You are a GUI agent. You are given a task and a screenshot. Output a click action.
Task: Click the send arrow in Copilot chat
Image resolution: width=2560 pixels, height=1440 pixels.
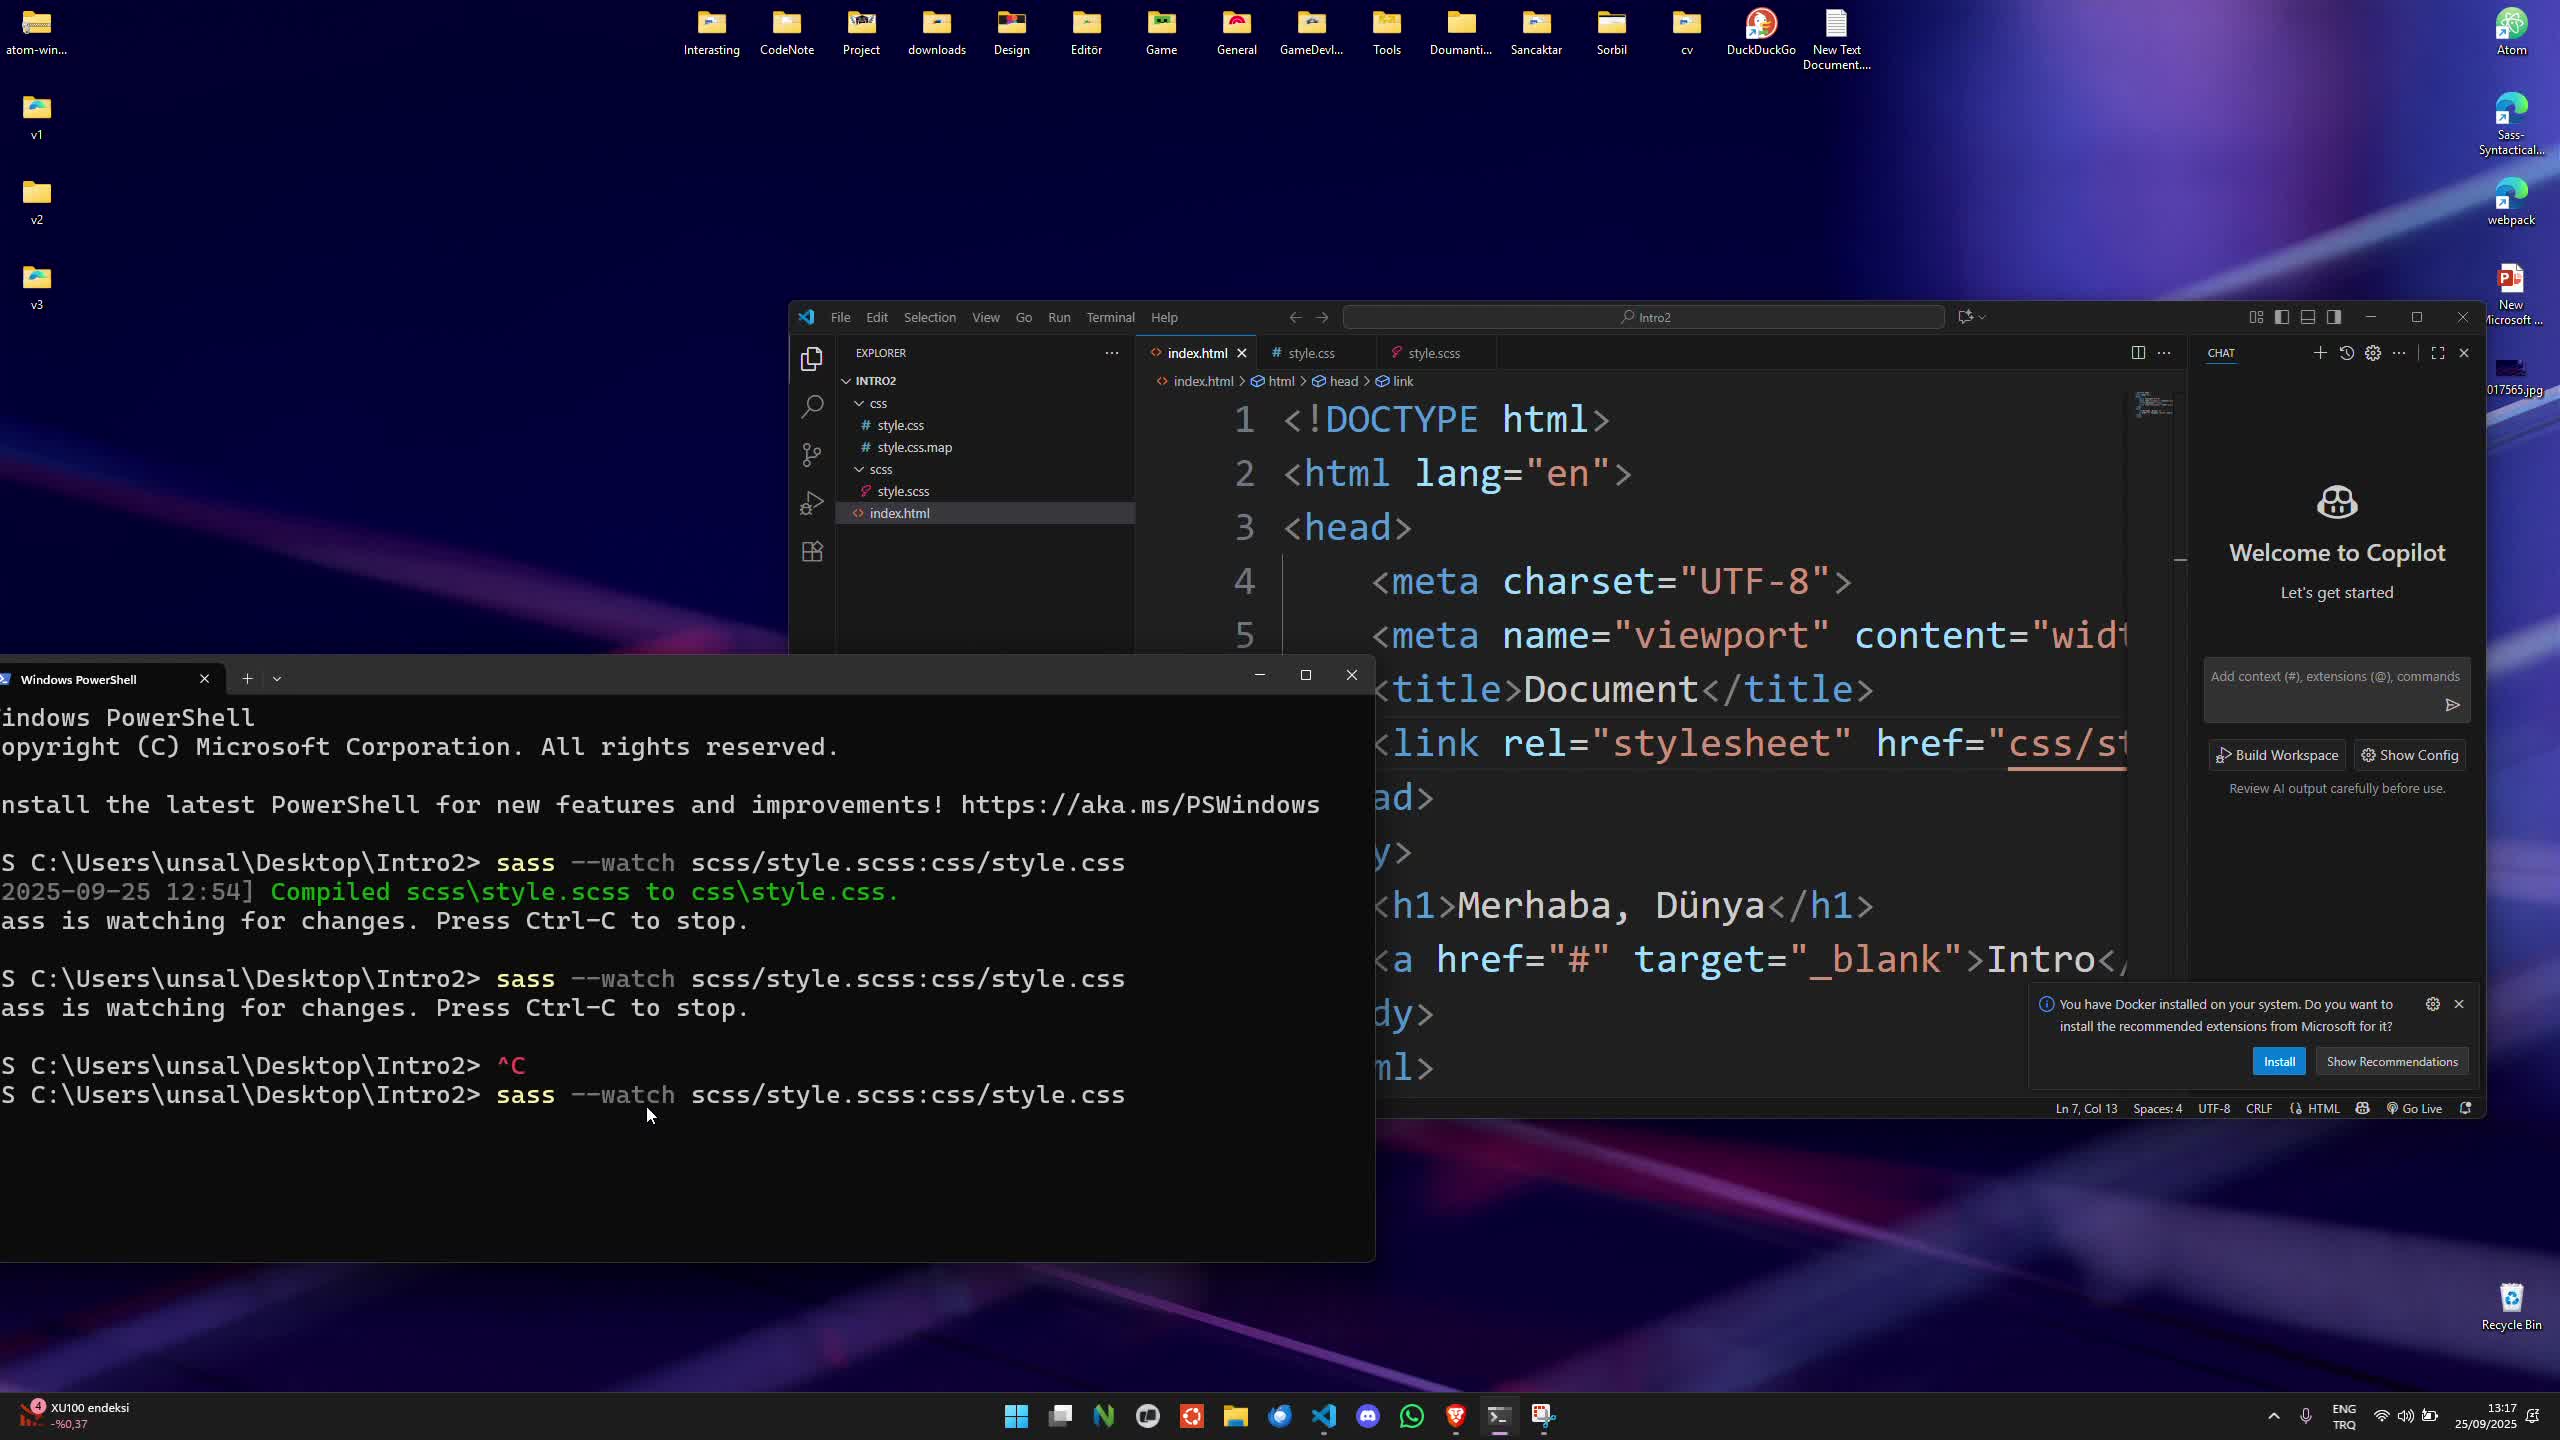coord(2452,705)
